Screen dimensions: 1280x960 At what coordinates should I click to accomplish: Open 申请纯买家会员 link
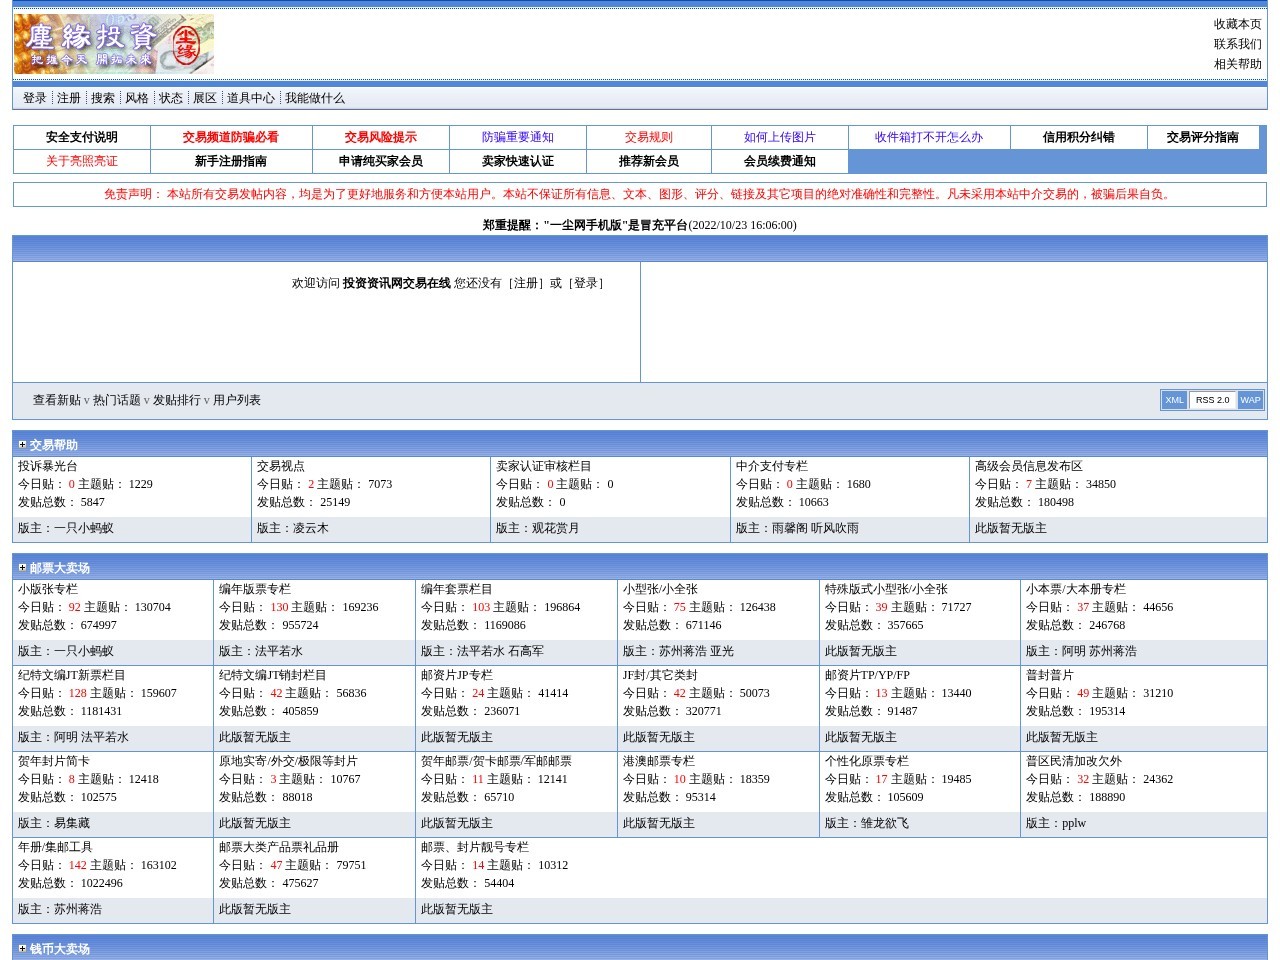[x=381, y=161]
